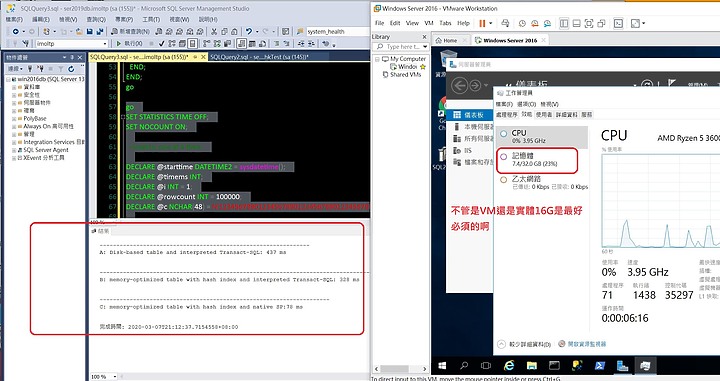Click the Save All icon in SSMS toolbar

pos(100,32)
